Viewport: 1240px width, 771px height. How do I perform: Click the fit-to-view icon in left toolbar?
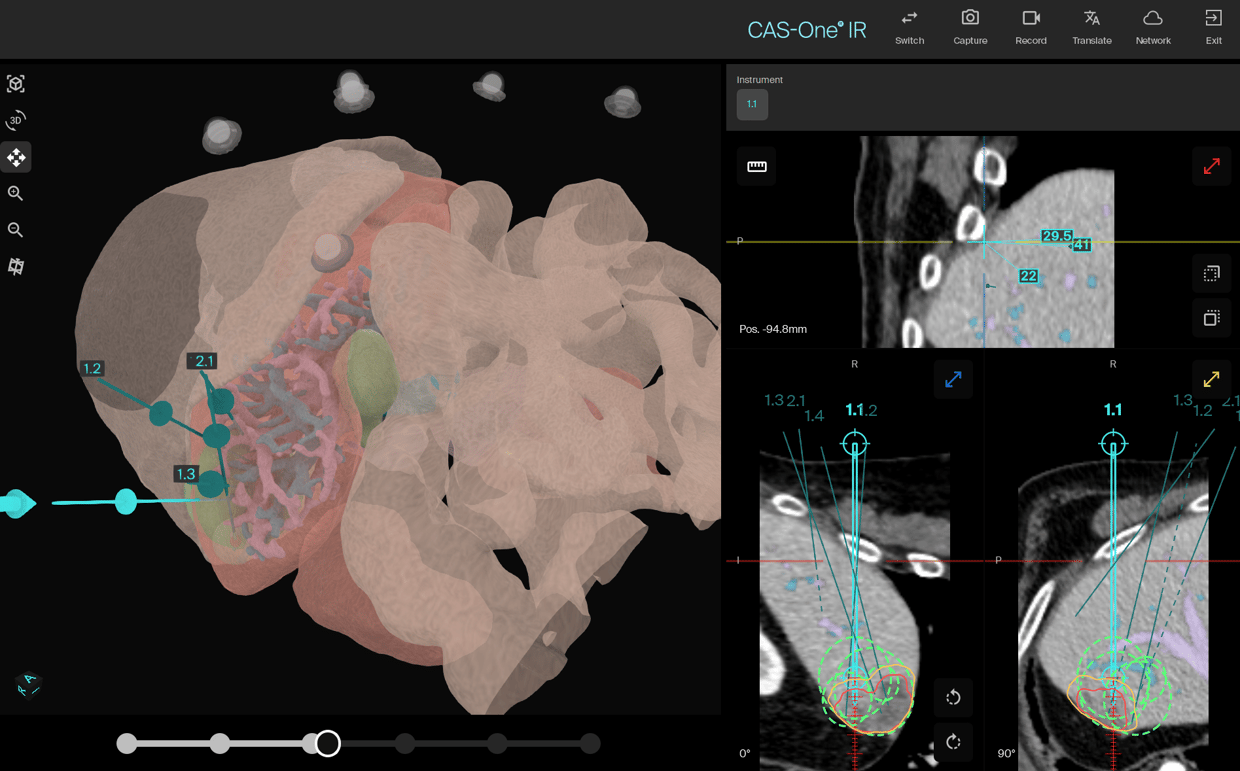(x=16, y=84)
